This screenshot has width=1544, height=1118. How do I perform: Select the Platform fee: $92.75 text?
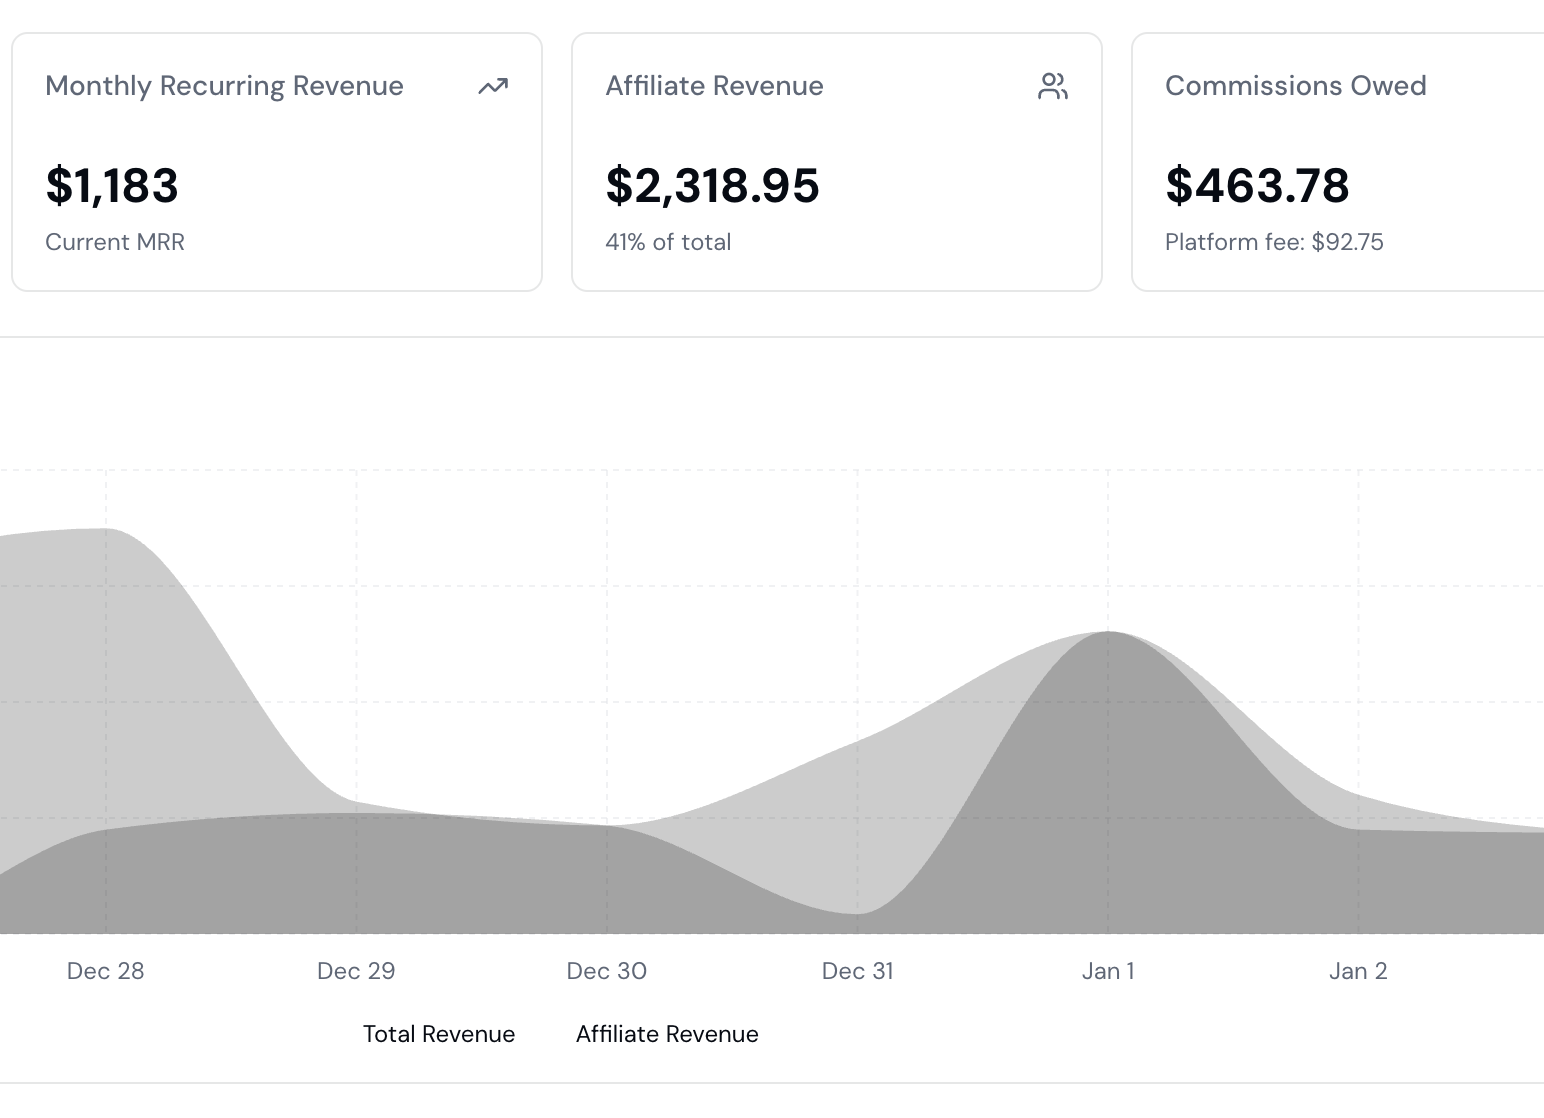[1274, 242]
